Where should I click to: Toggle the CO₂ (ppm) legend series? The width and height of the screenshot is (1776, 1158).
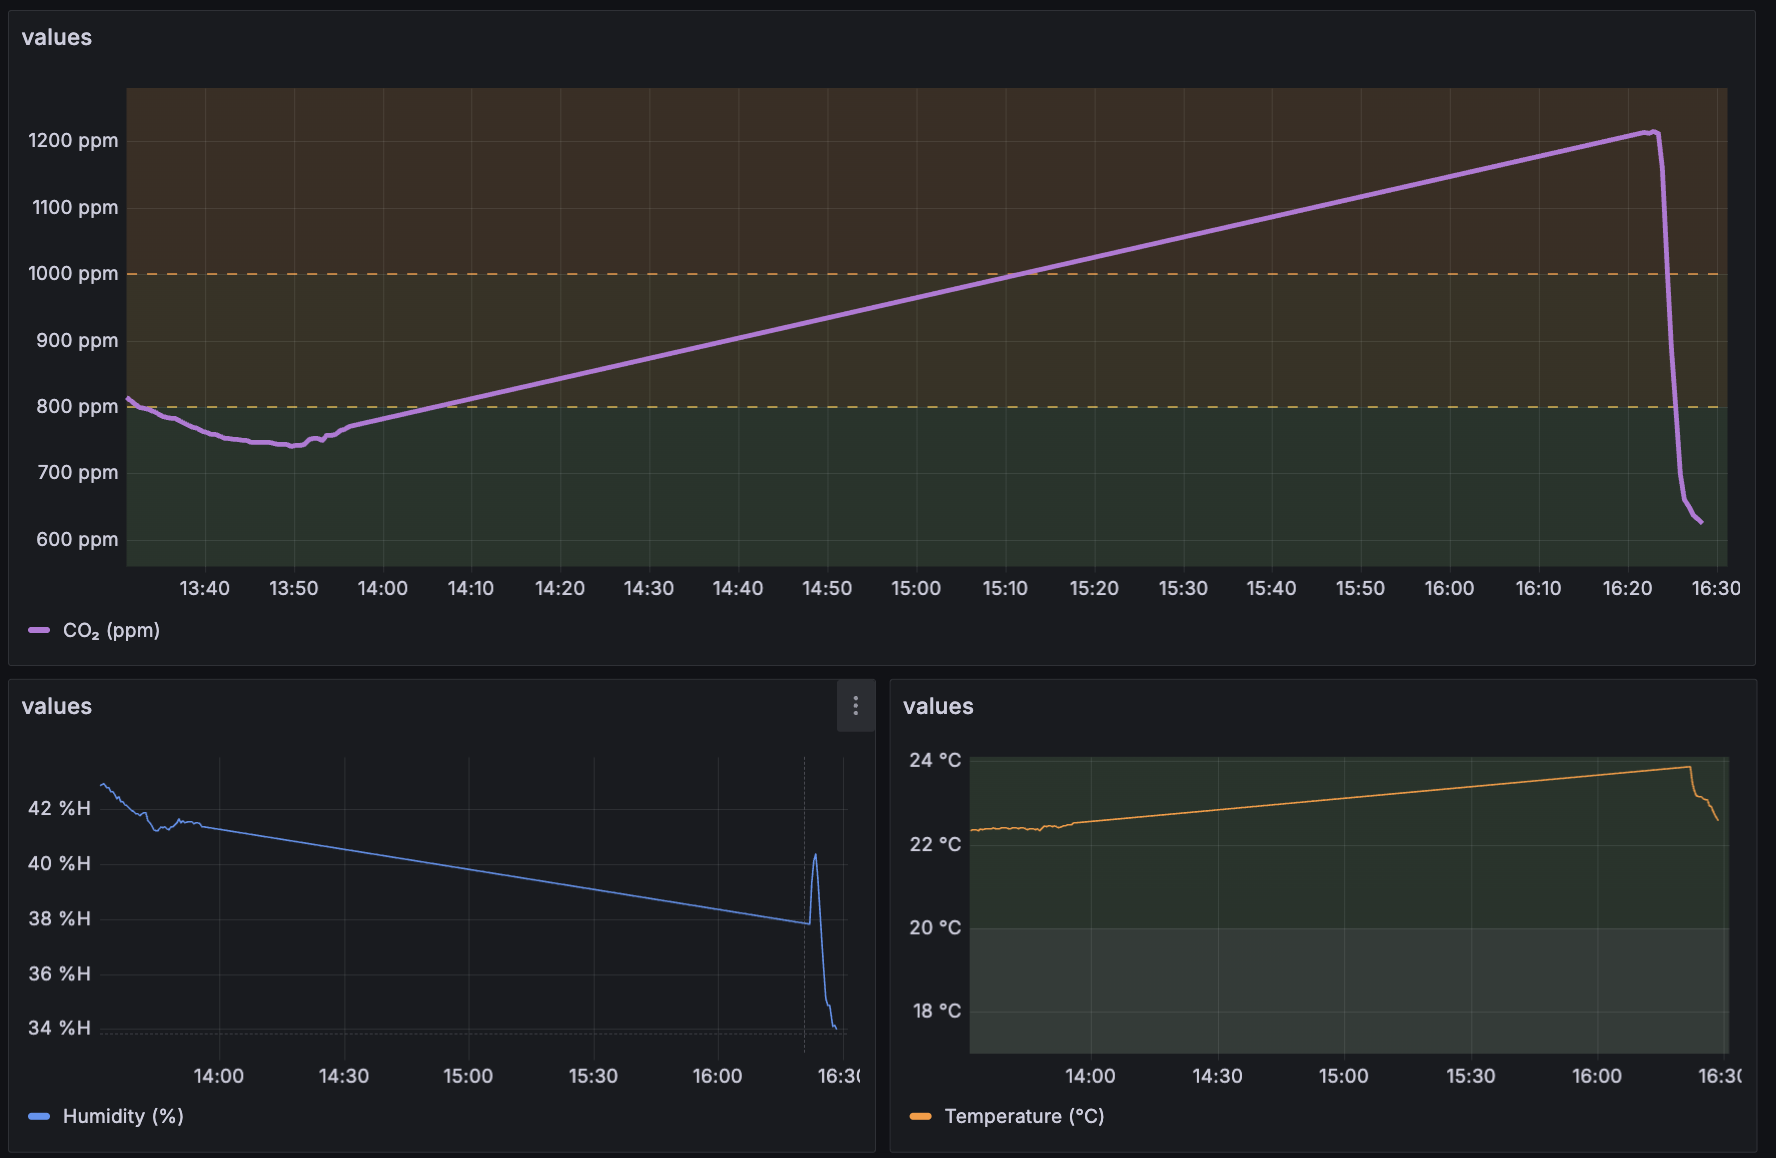[111, 630]
